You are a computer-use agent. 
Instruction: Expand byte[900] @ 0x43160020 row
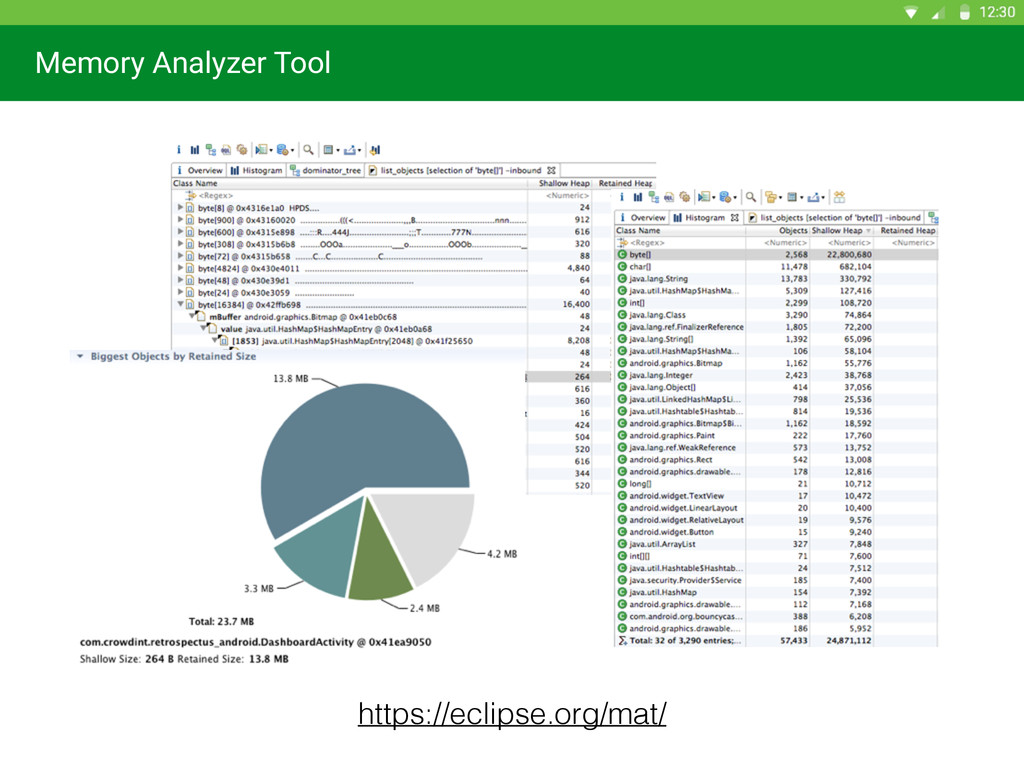point(180,219)
